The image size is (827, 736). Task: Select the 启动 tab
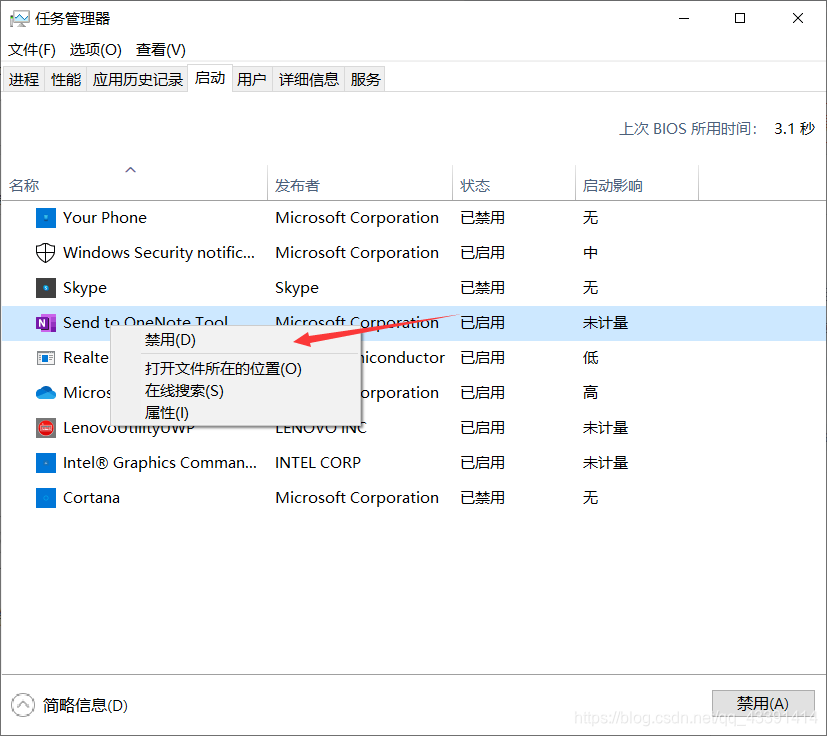pyautogui.click(x=210, y=78)
